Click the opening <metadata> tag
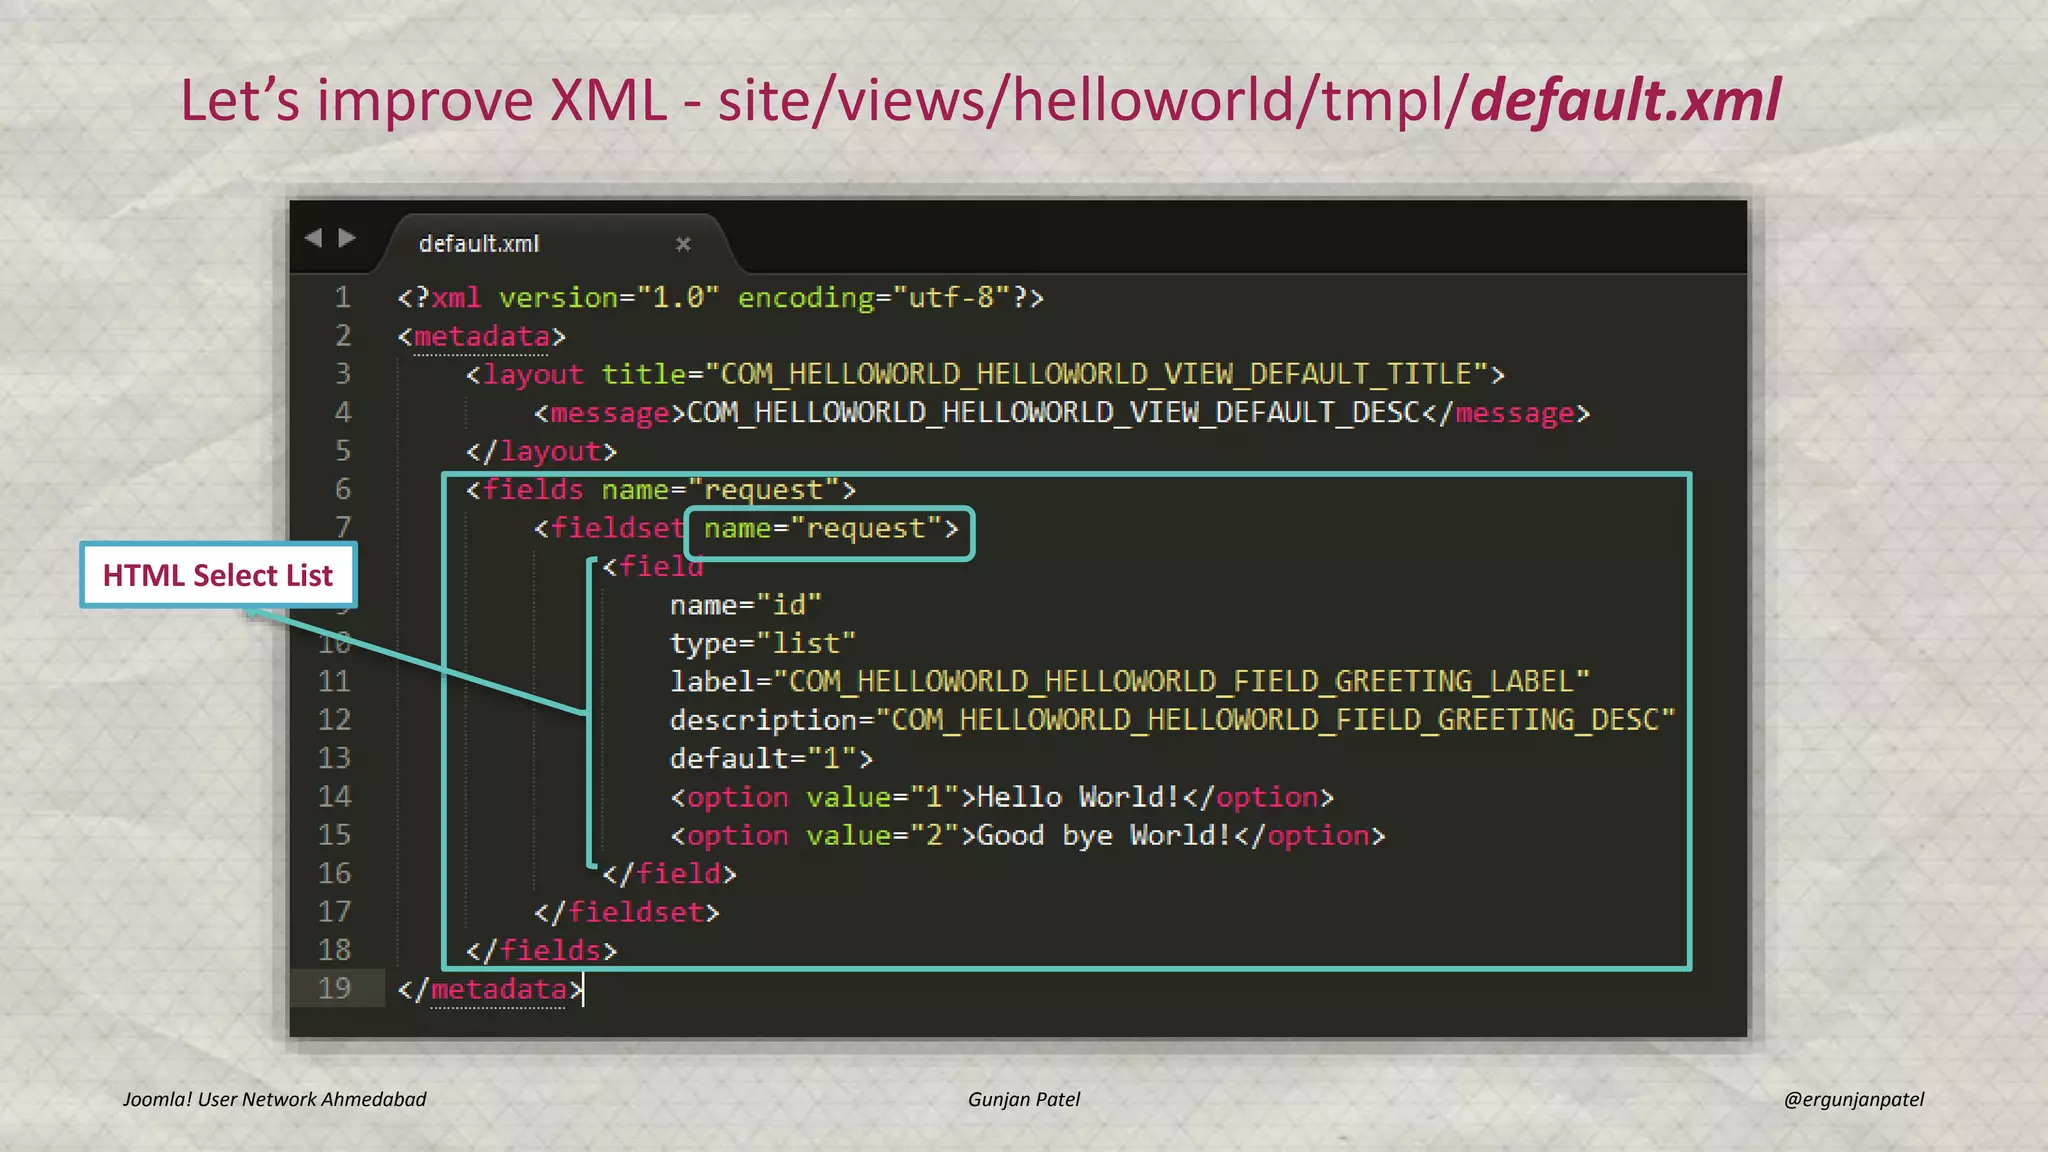The height and width of the screenshot is (1152, 2048). click(482, 337)
